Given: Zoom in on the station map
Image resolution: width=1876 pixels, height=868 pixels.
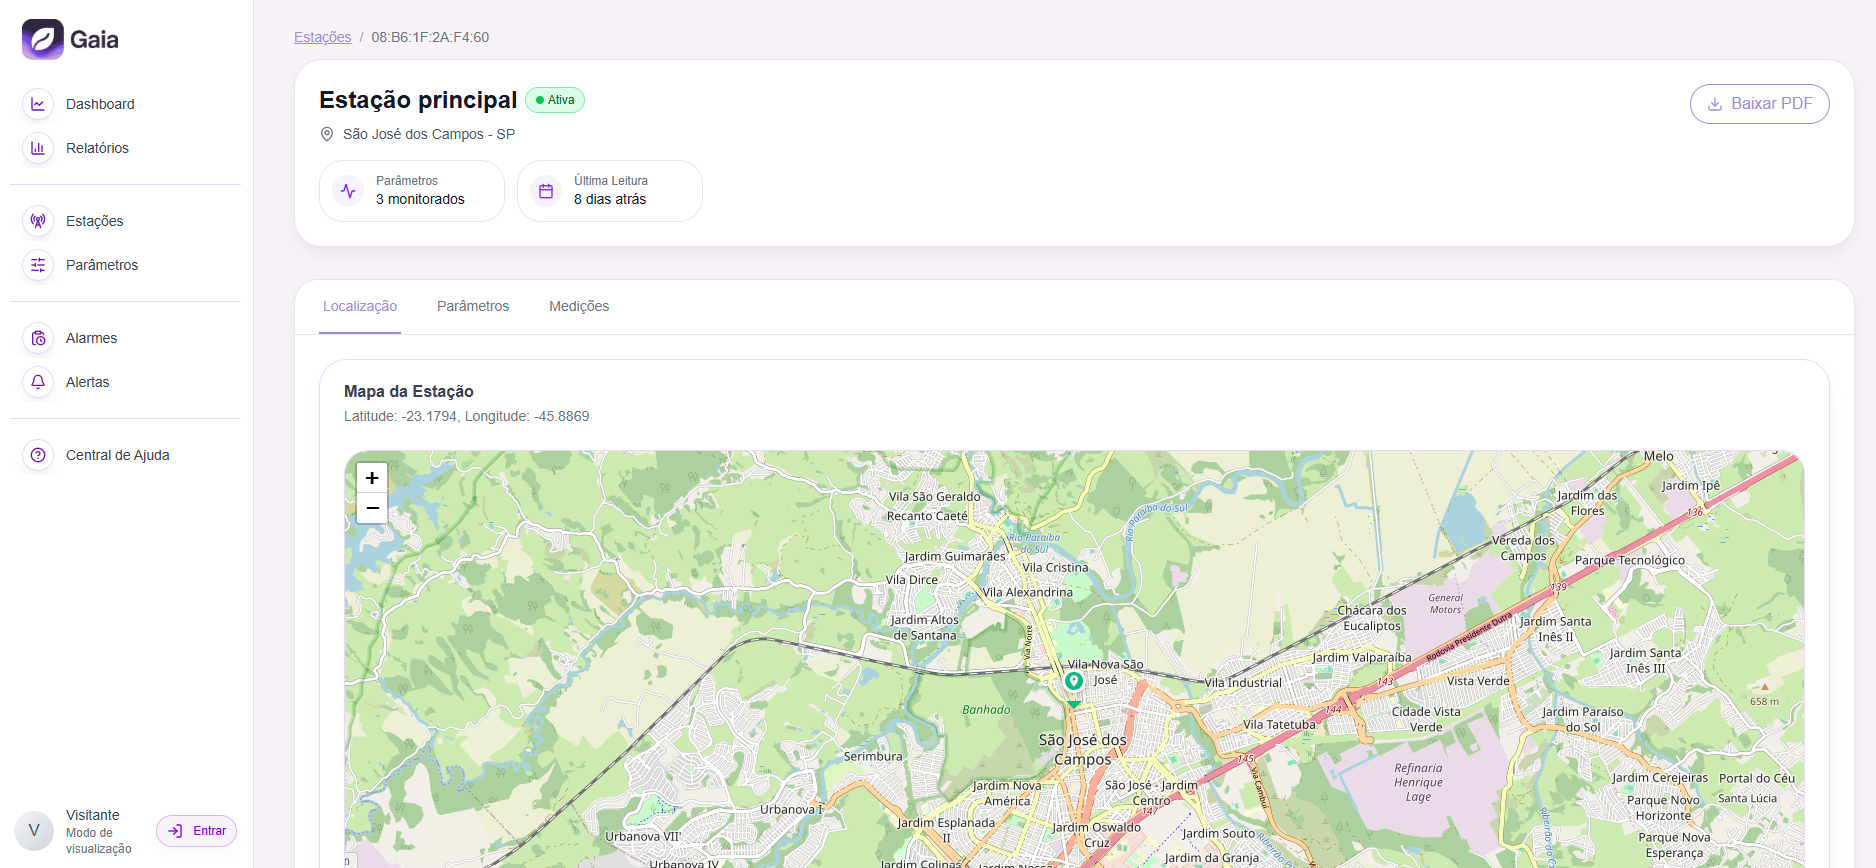Looking at the screenshot, I should (x=372, y=478).
